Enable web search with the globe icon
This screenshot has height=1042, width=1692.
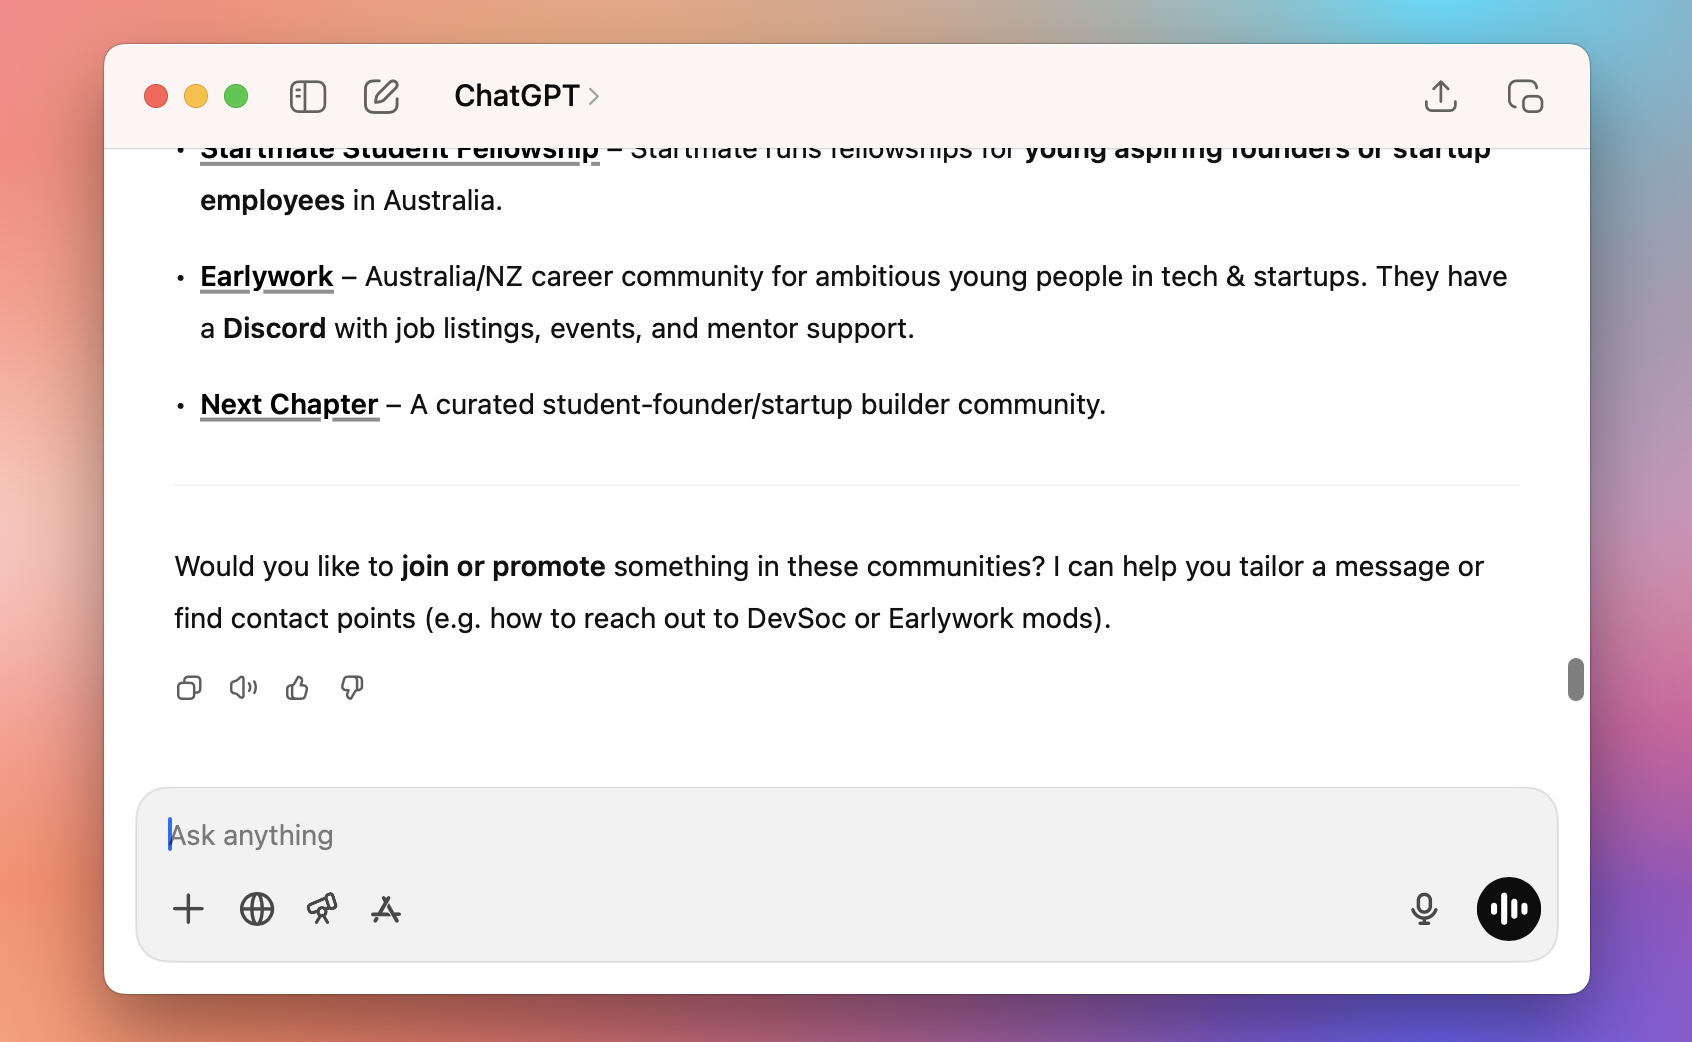pyautogui.click(x=256, y=909)
